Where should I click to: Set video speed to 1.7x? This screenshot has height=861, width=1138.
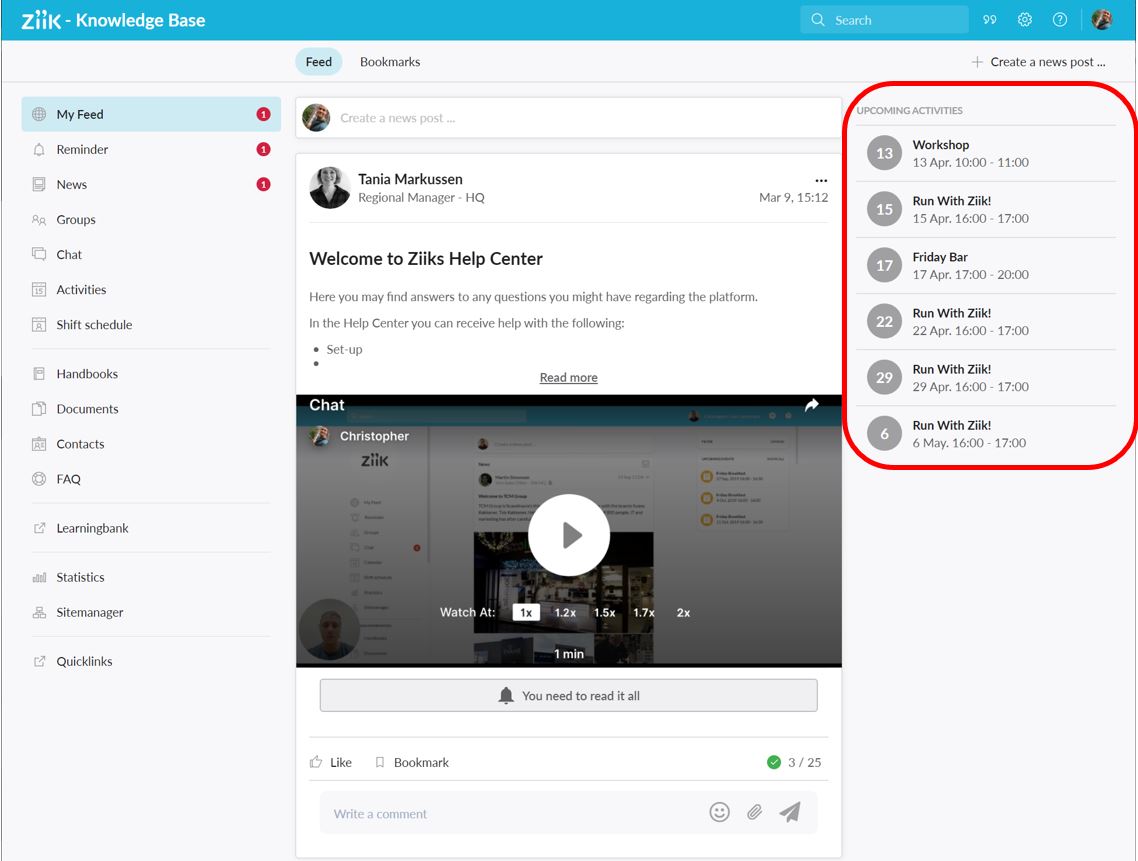(x=644, y=613)
